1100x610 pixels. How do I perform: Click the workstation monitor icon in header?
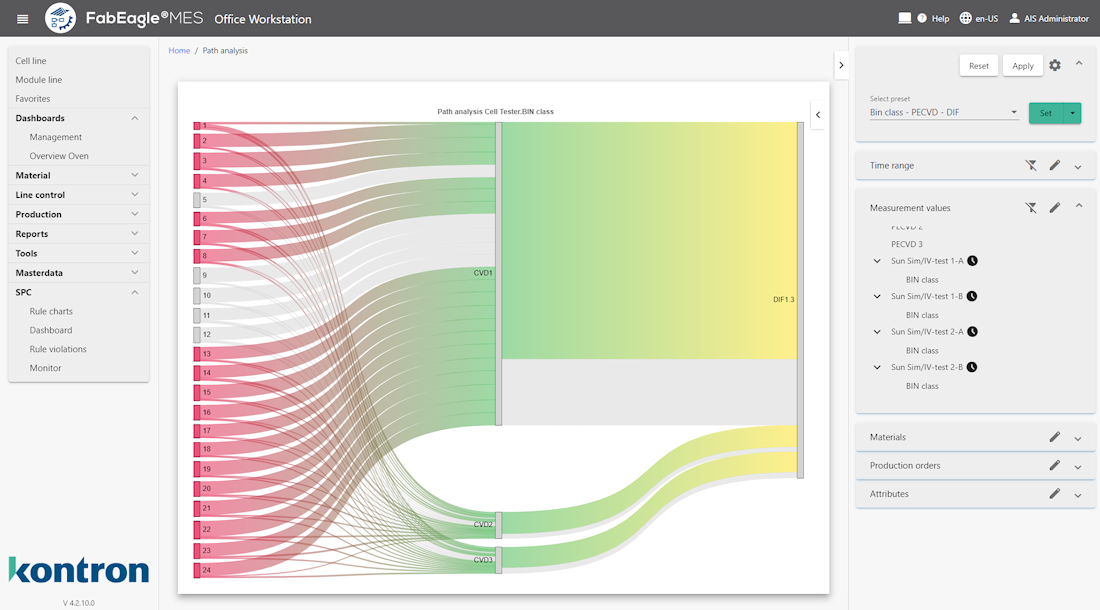pos(906,18)
